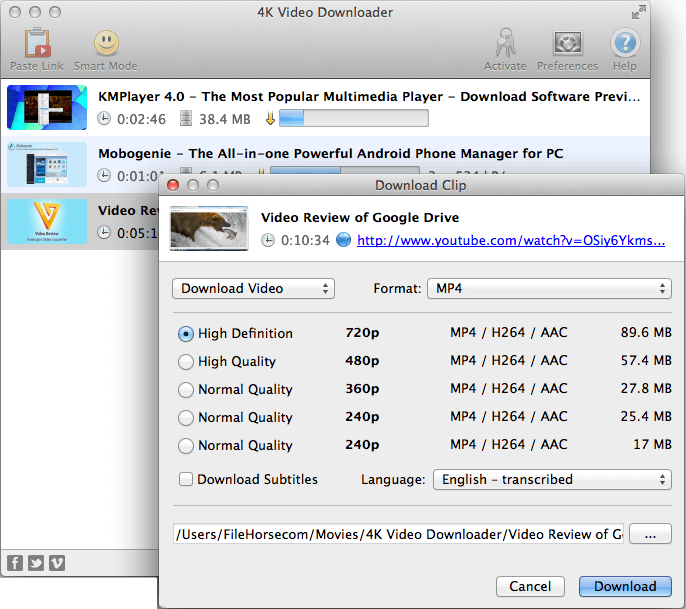Click the bear thumbnail in Download Clip dialog
The width and height of the screenshot is (686, 609).
209,228
